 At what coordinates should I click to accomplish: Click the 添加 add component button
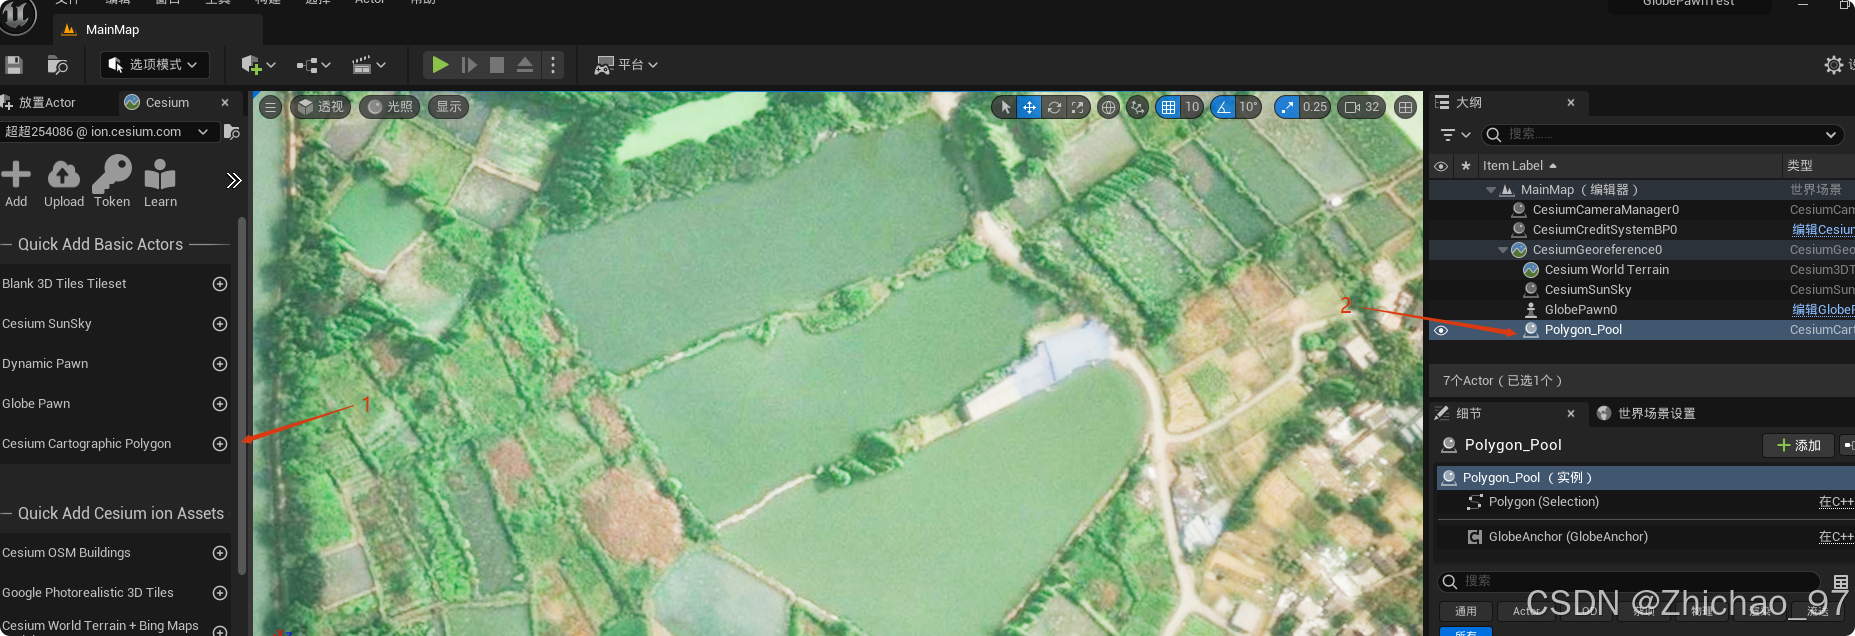pos(1799,445)
